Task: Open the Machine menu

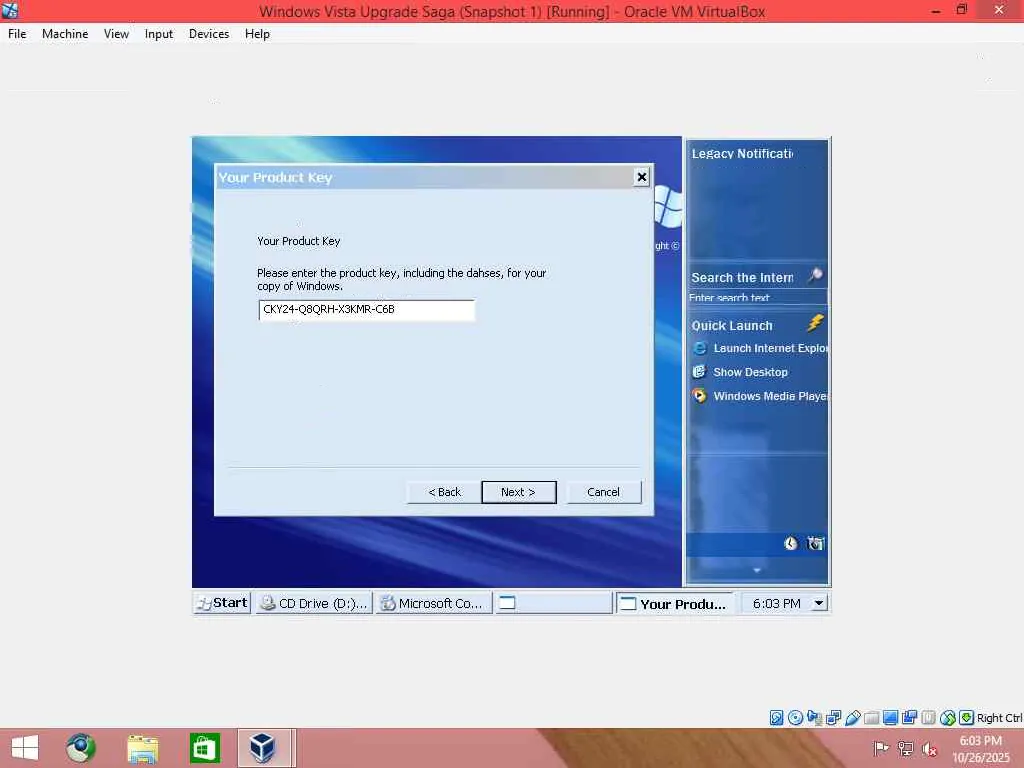Action: tap(65, 34)
